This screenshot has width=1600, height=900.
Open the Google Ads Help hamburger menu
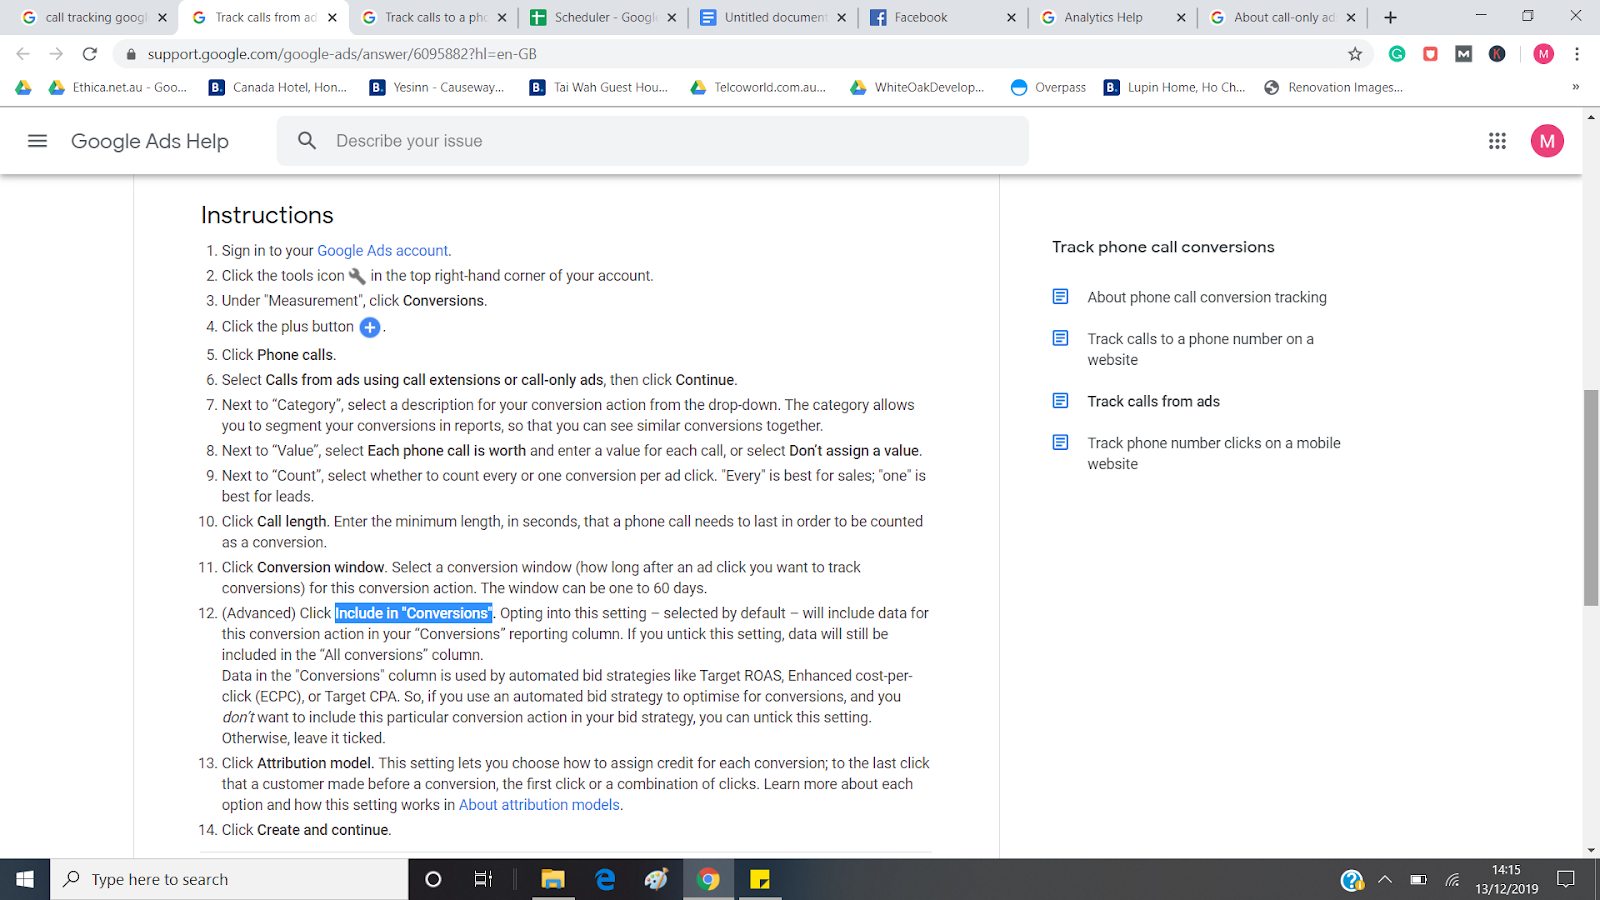pos(37,141)
